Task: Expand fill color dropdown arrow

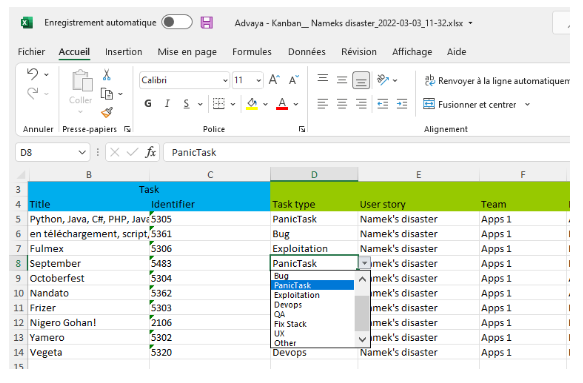Action: [265, 104]
